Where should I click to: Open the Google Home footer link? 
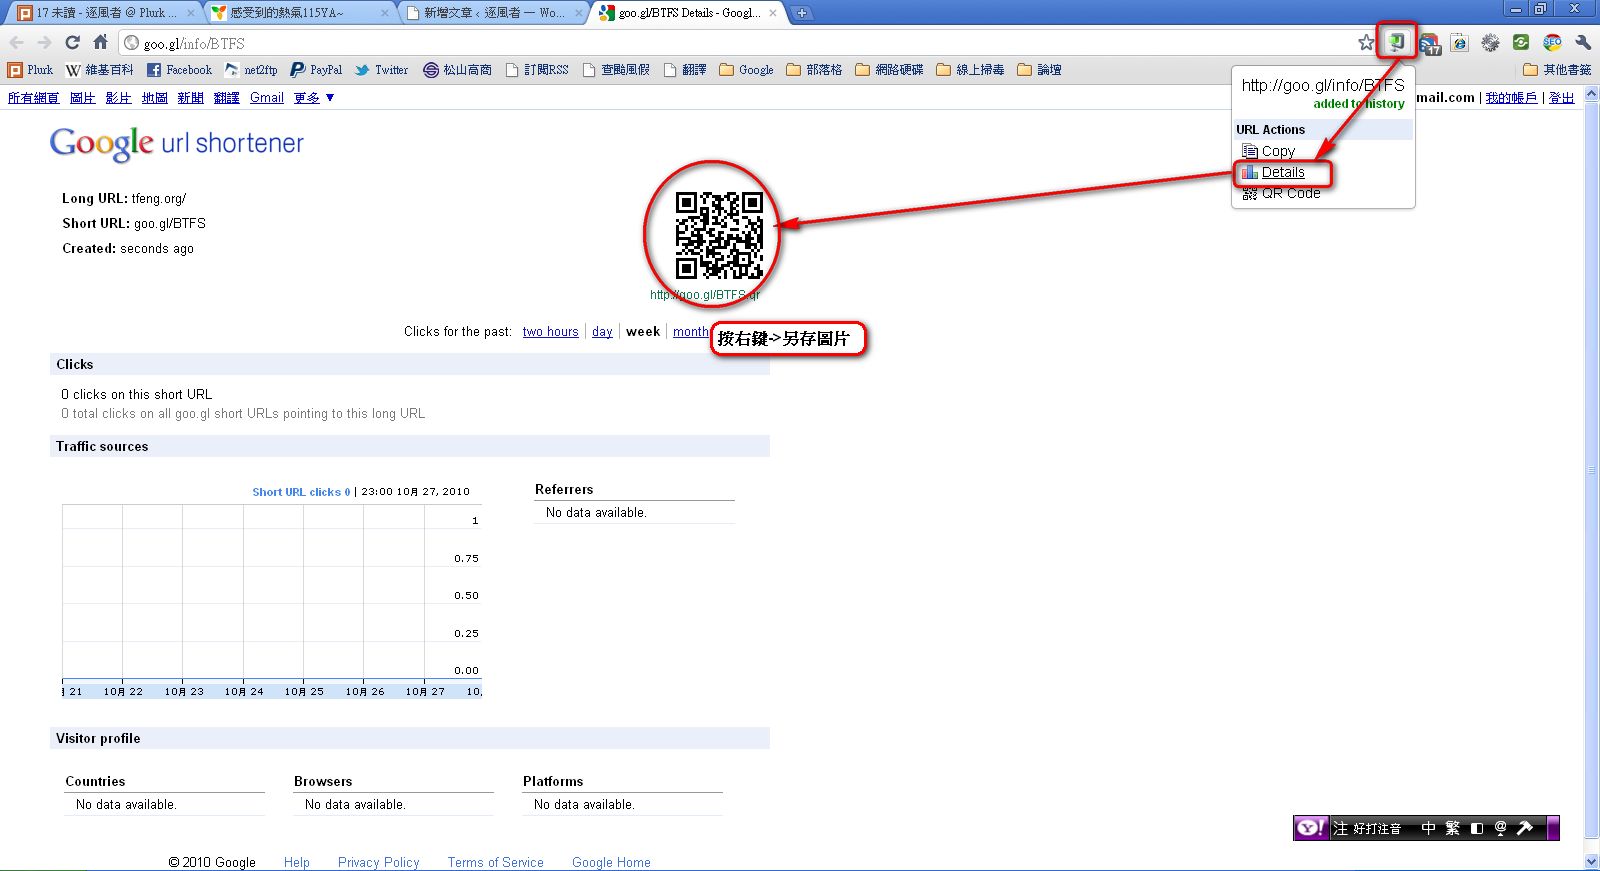[x=611, y=862]
